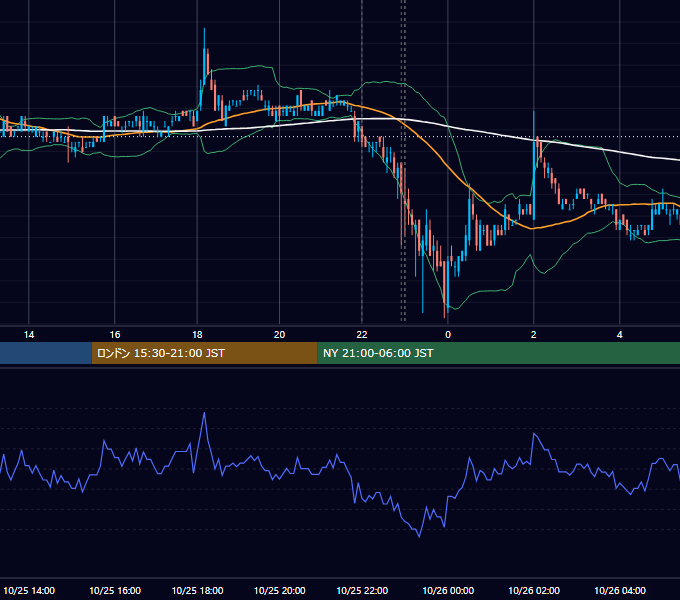Click the tall candle spike at 18:00

[204, 56]
